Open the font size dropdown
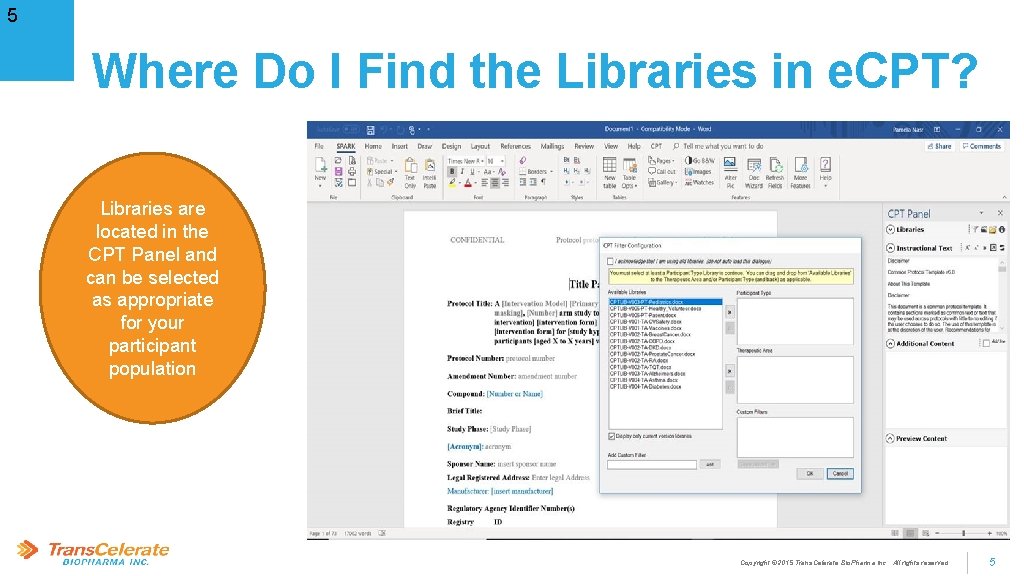 point(502,161)
